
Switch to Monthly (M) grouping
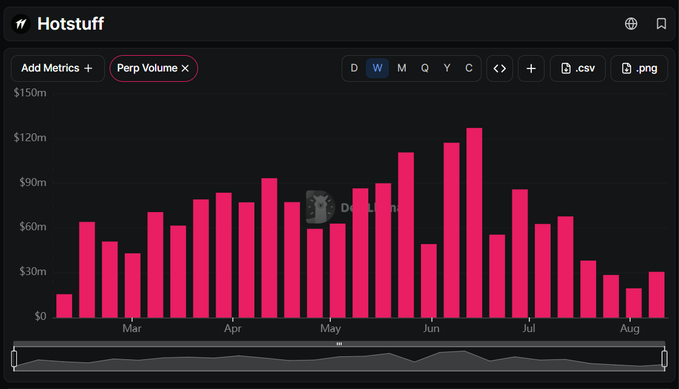tap(402, 68)
